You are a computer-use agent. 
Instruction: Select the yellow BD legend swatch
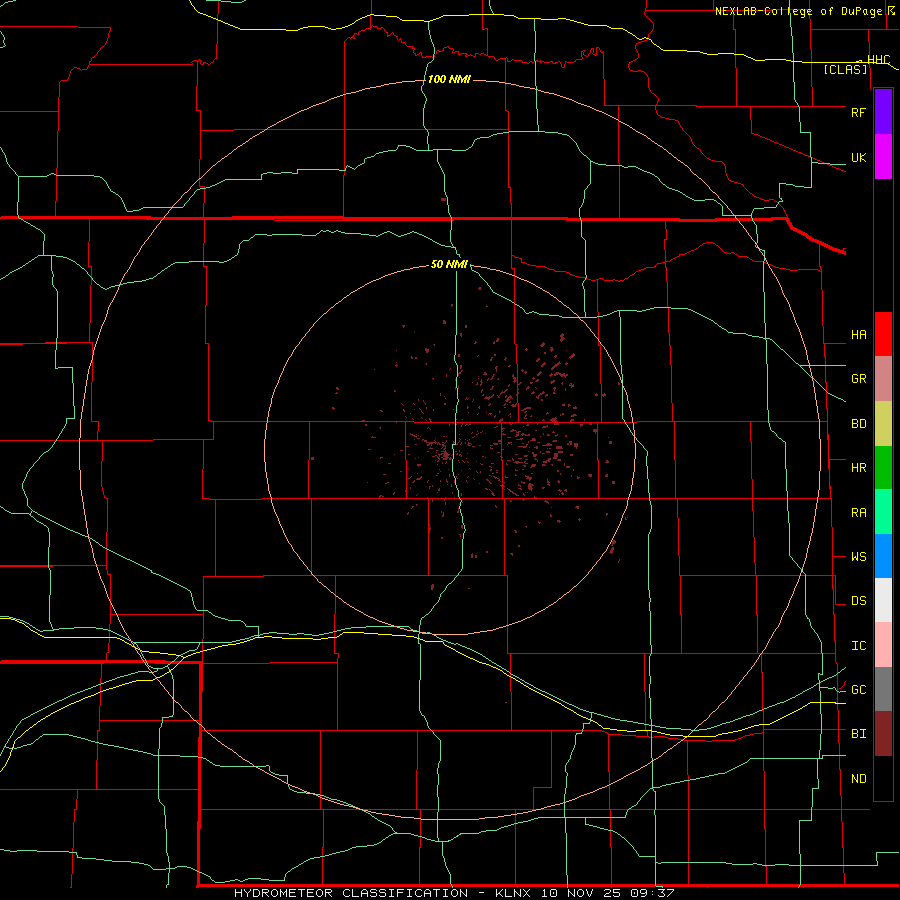click(883, 424)
